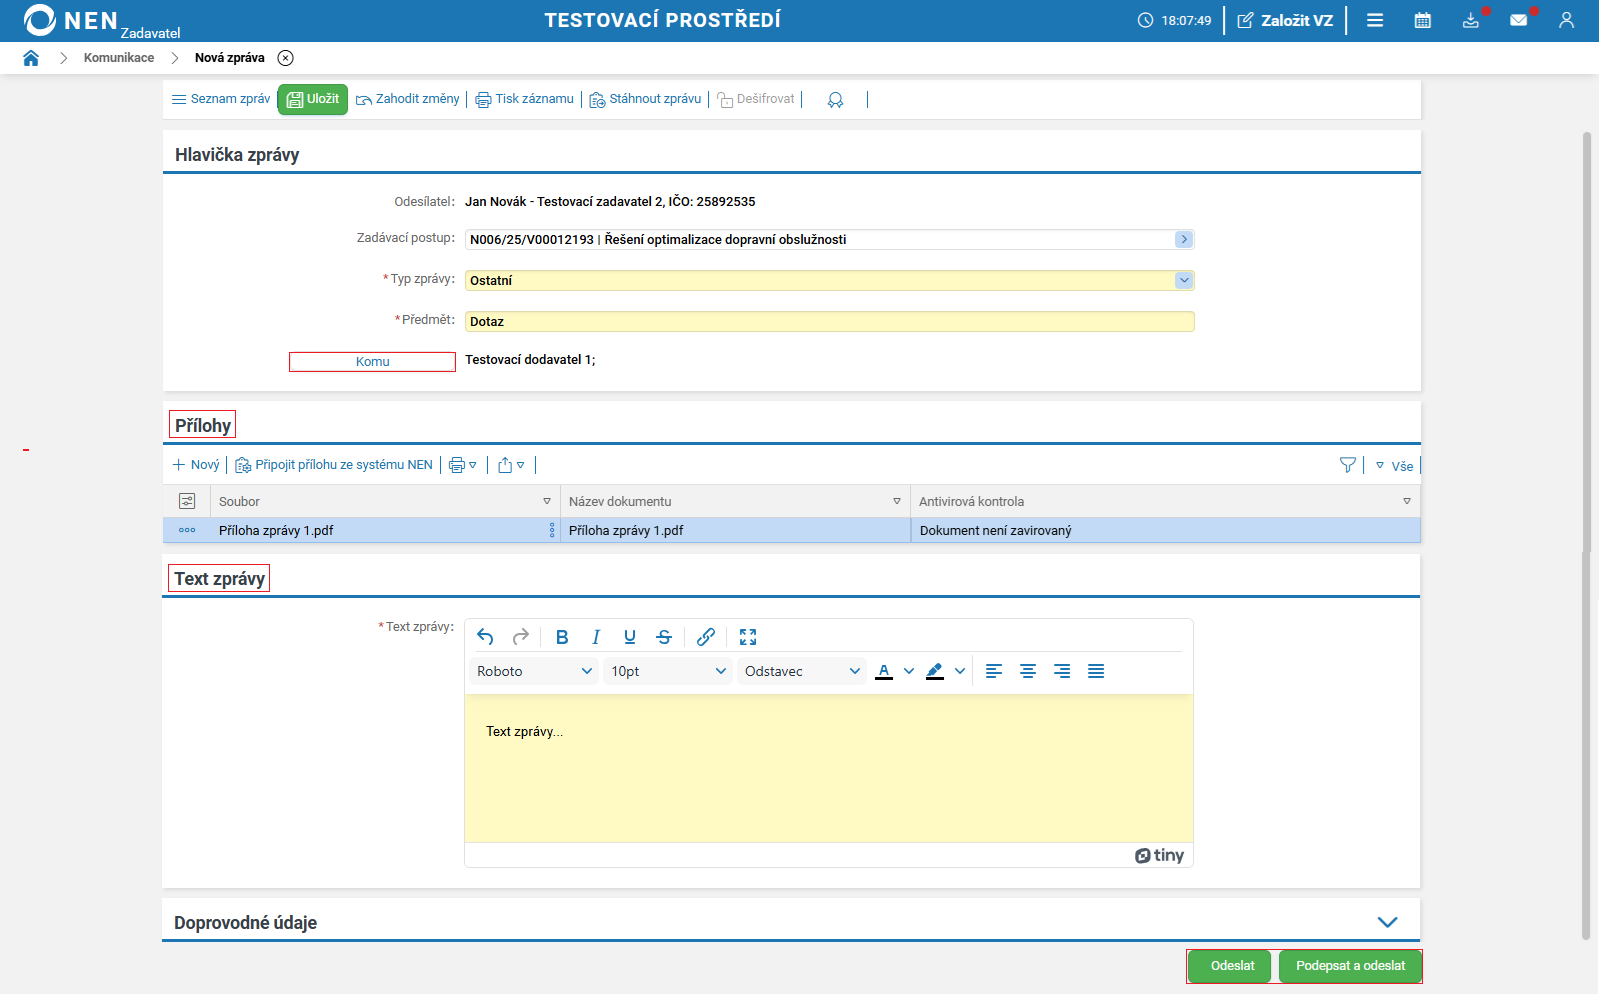Click into the Předmět input field
Image resolution: width=1599 pixels, height=994 pixels.
click(828, 322)
